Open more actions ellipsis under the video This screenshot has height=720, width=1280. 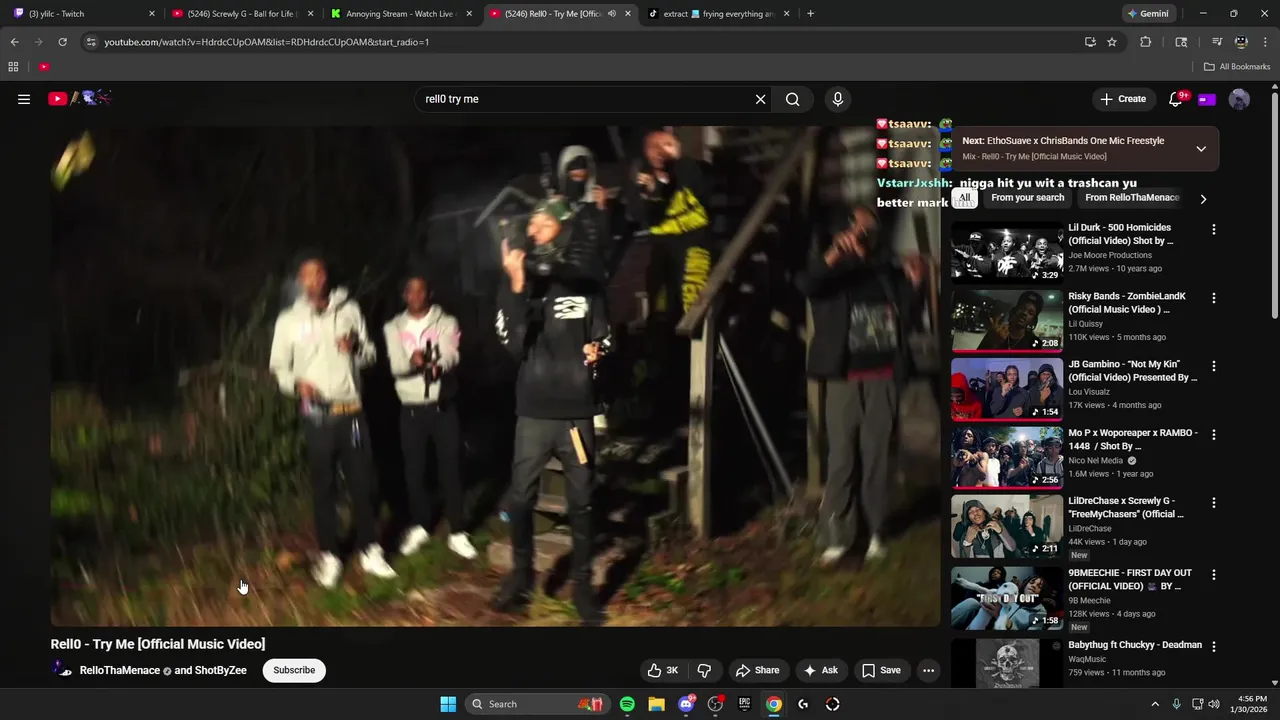[x=929, y=670]
